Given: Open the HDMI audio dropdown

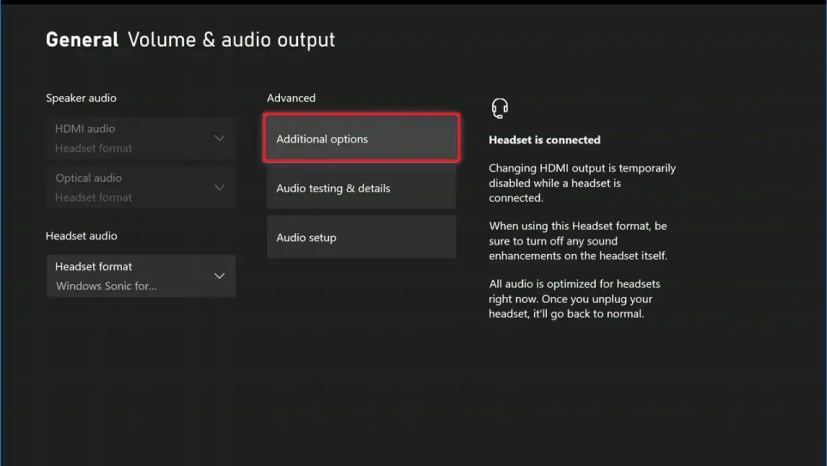Looking at the screenshot, I should point(141,138).
